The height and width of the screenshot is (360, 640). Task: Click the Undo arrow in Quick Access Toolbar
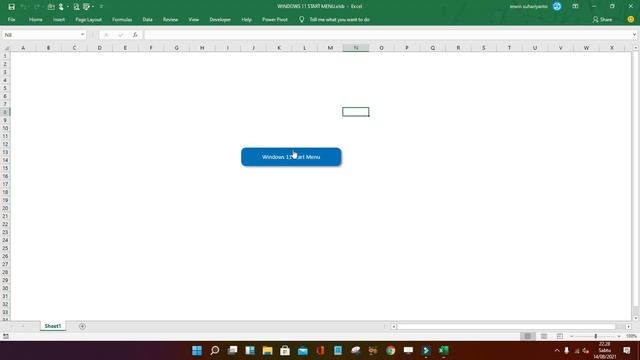[24, 7]
